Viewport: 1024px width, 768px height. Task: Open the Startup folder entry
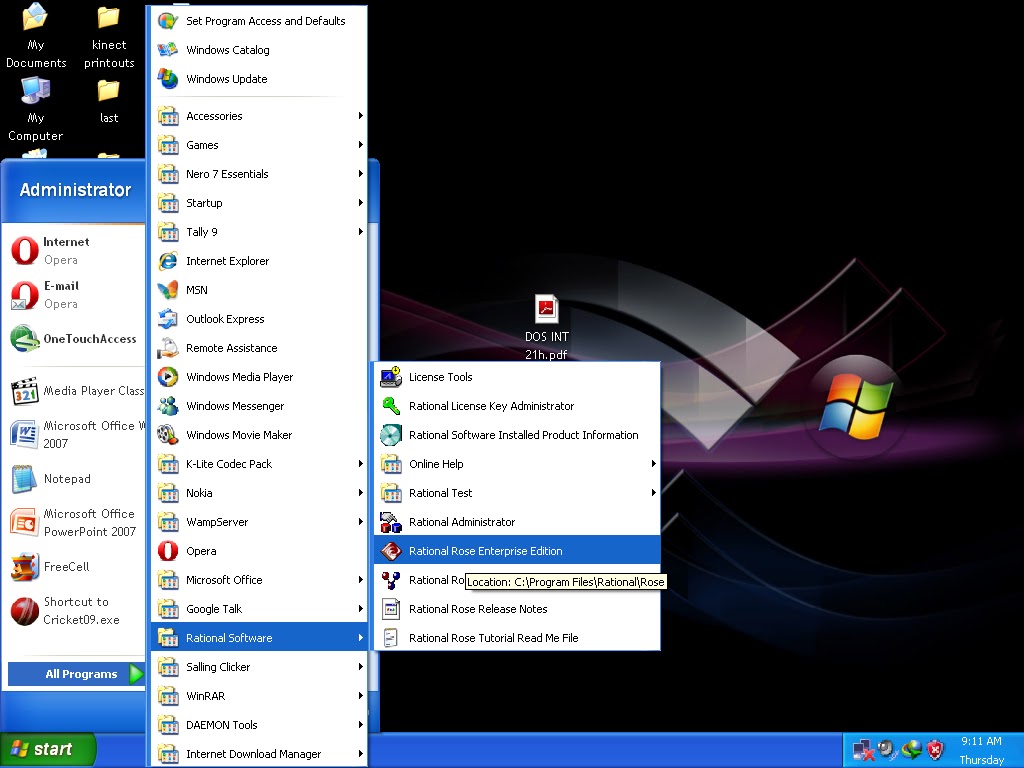(x=259, y=202)
